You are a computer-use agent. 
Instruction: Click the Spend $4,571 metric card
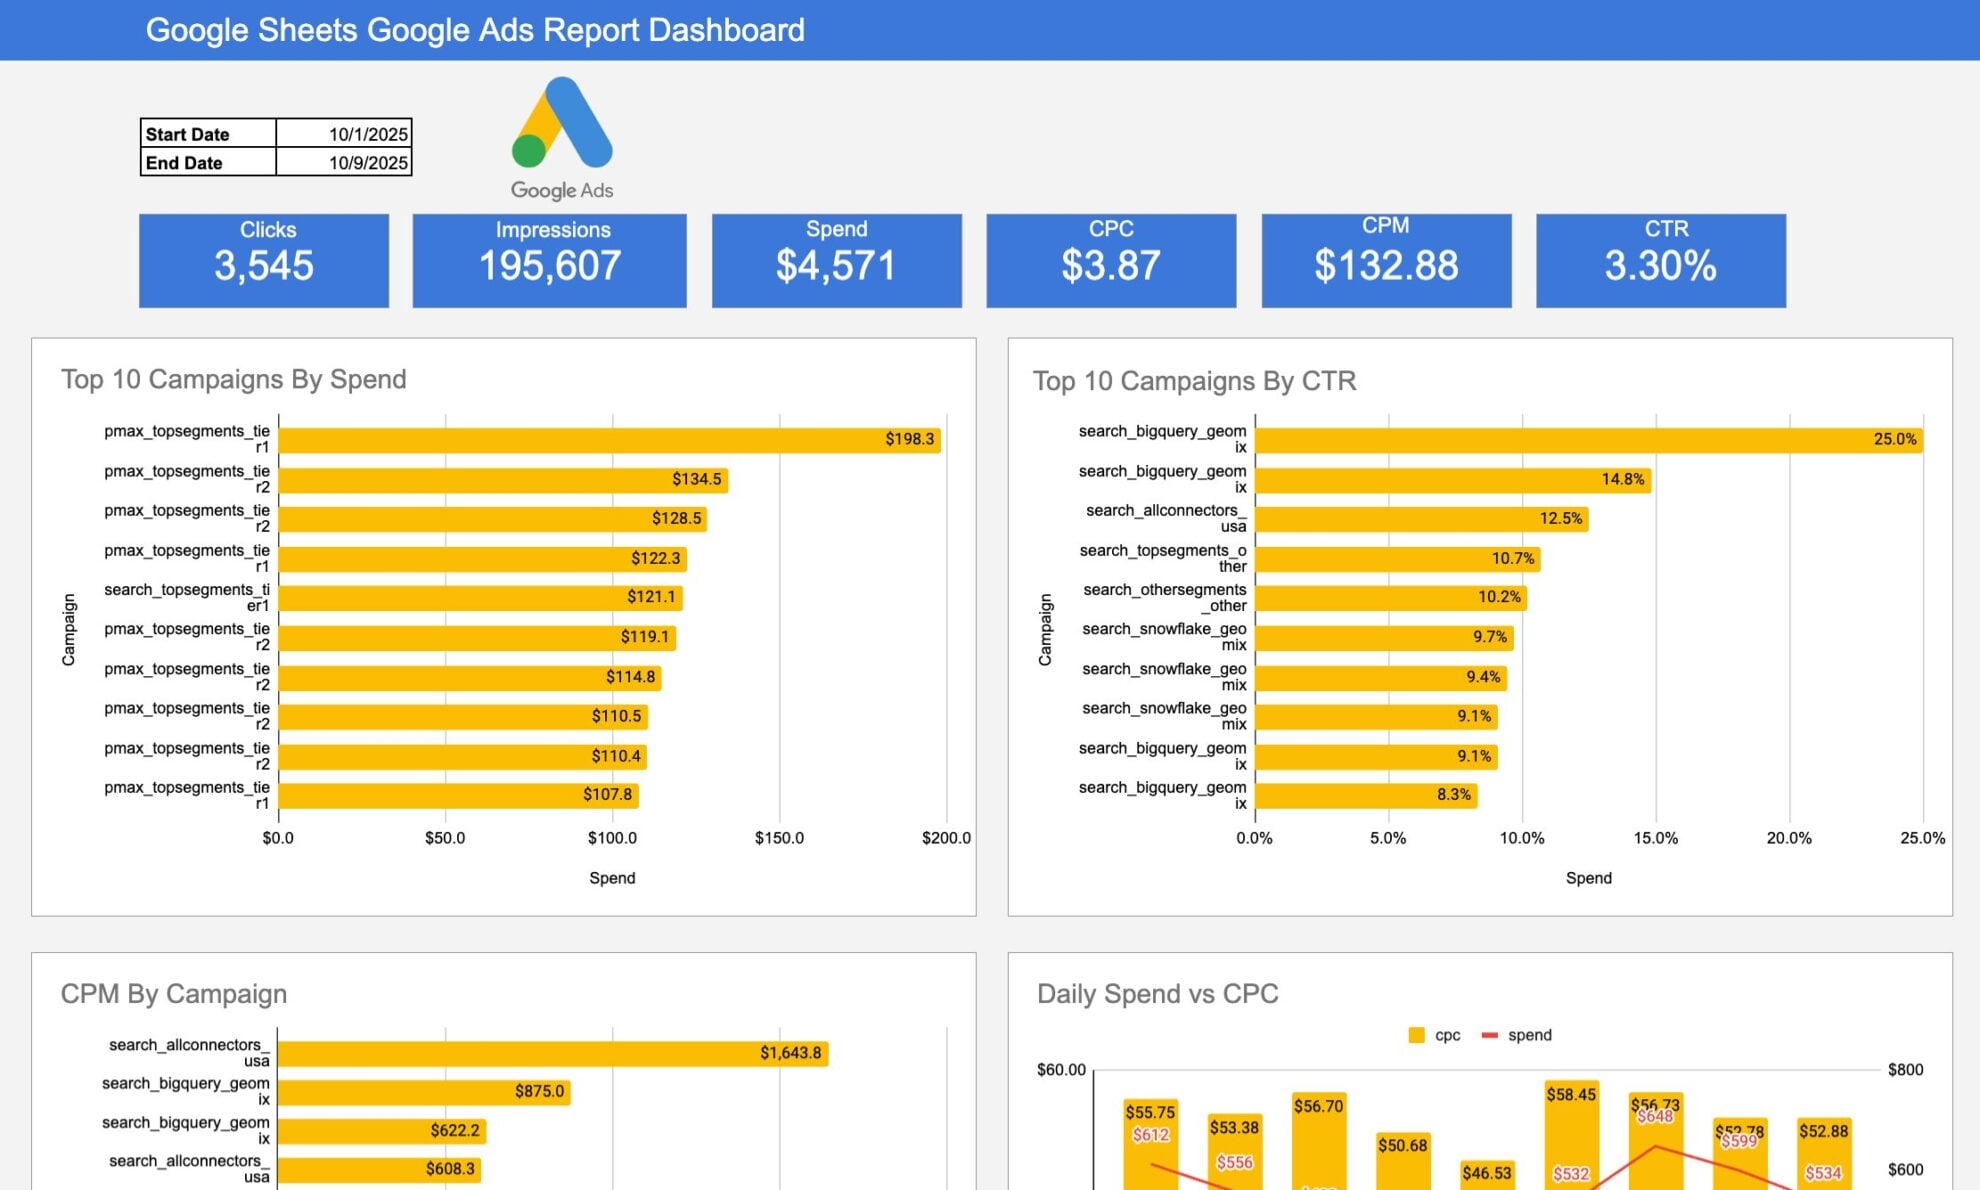point(836,259)
